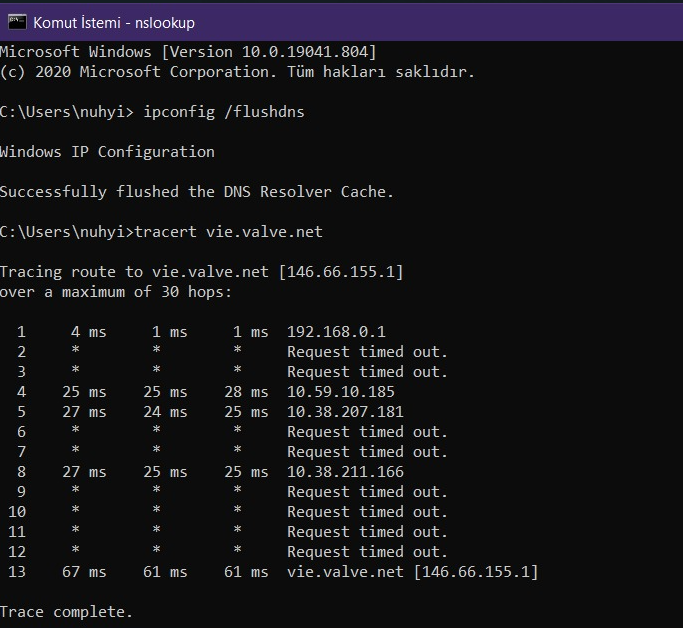This screenshot has width=683, height=628.
Task: Click 'Request timed out.' on hop 2
Action: [367, 352]
